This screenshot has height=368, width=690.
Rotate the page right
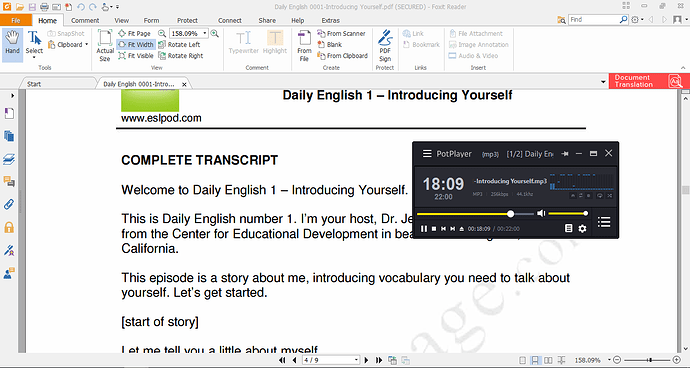click(x=180, y=56)
